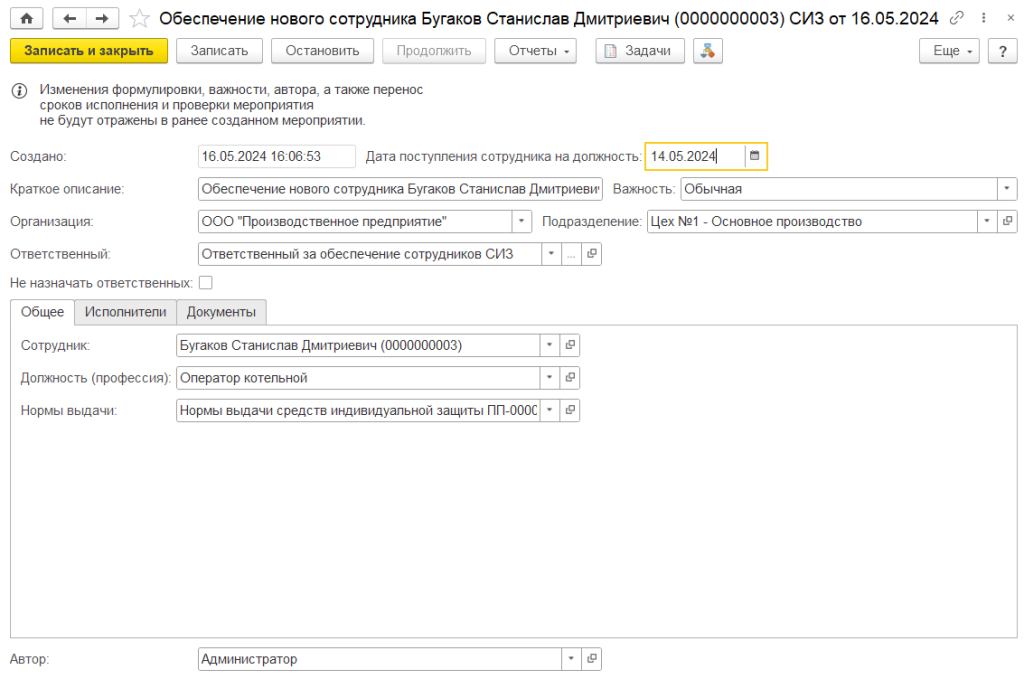Add form to favorites with star icon
The width and height of the screenshot is (1024, 679).
click(140, 18)
